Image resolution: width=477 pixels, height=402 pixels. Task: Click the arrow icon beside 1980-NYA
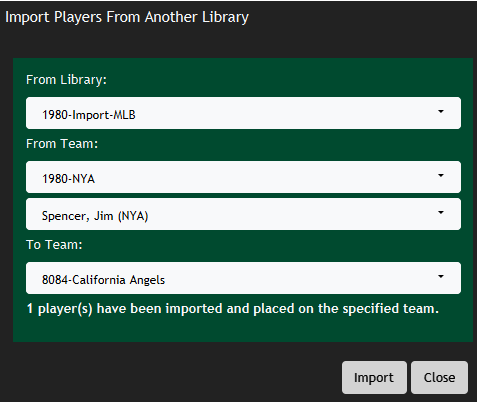(x=441, y=175)
